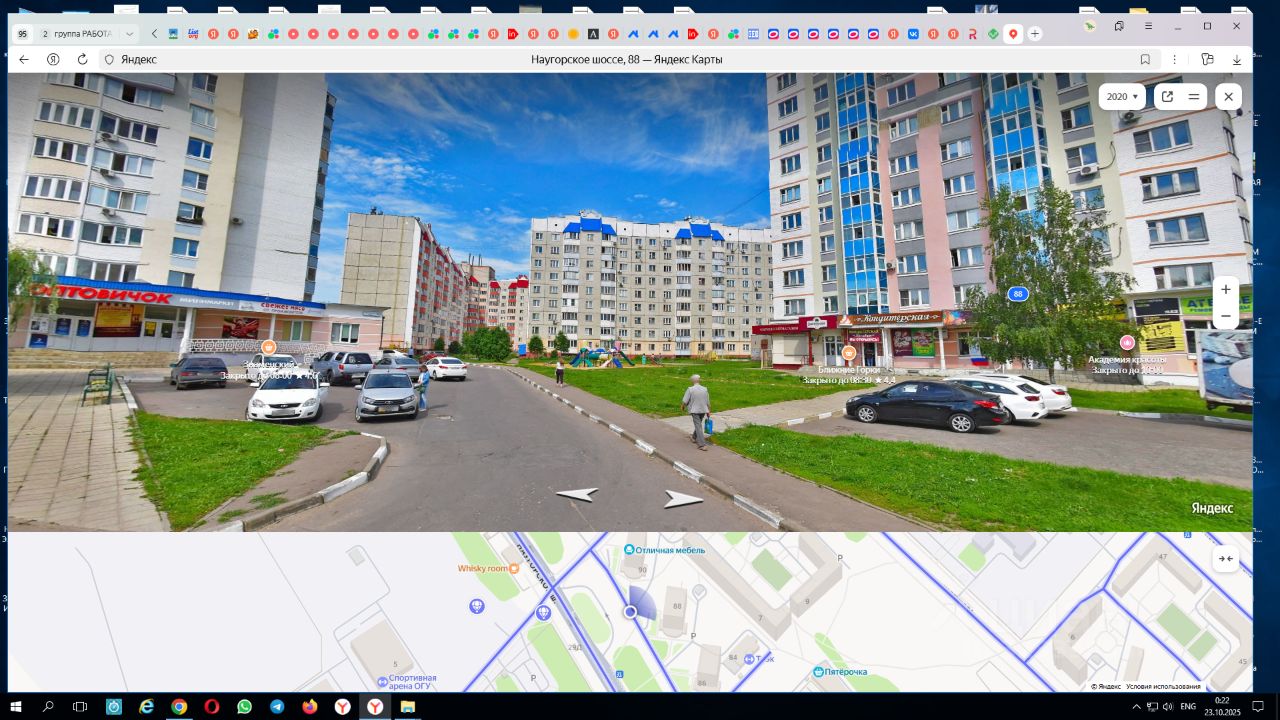Open the volume control in tray
Screen dimensions: 1280x720
pos(1167,707)
